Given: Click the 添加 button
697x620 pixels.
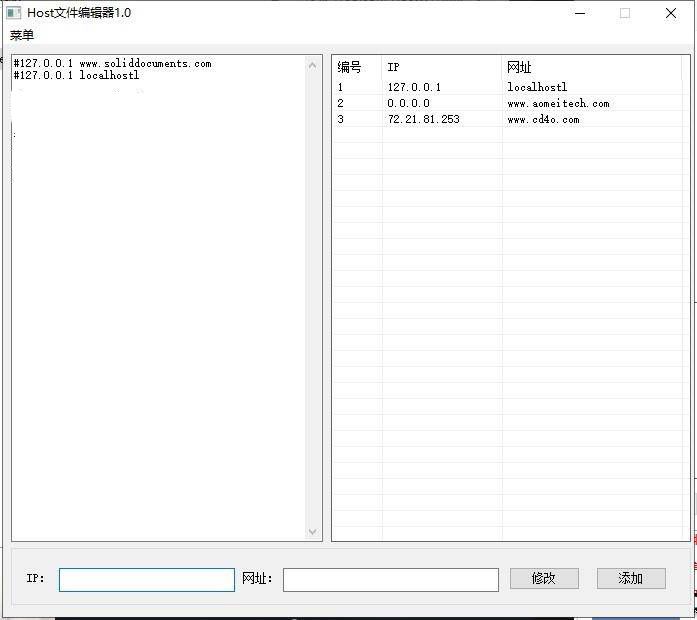Looking at the screenshot, I should click(x=631, y=578).
